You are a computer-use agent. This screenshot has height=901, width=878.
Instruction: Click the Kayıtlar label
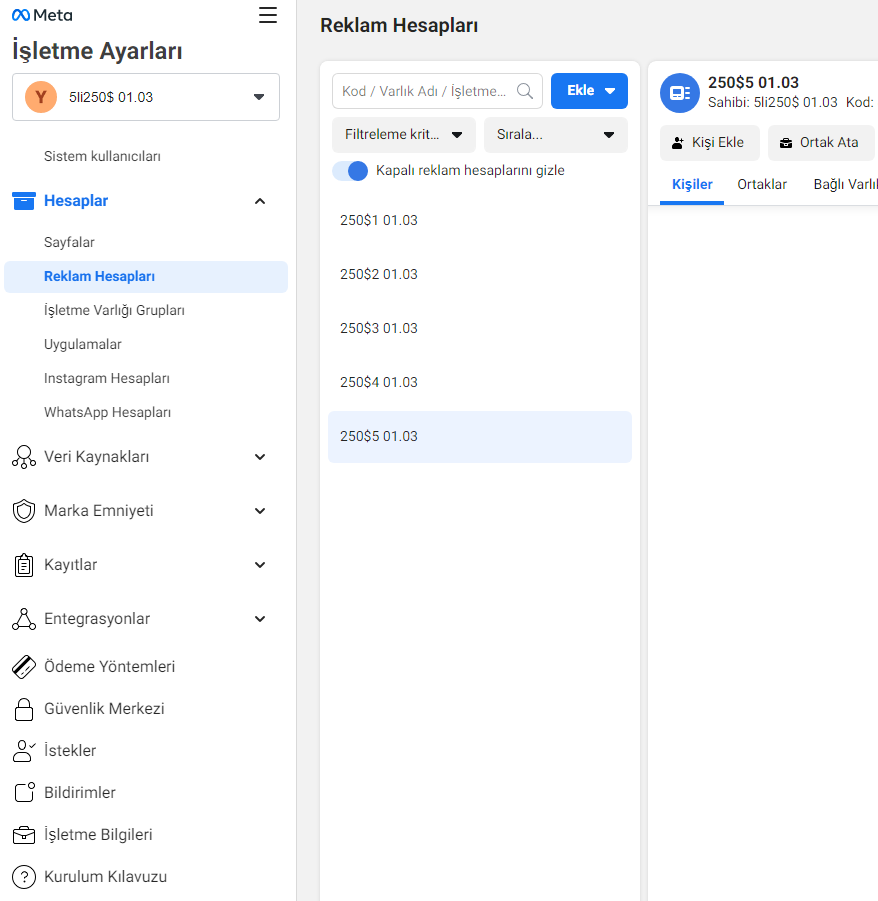coord(71,565)
